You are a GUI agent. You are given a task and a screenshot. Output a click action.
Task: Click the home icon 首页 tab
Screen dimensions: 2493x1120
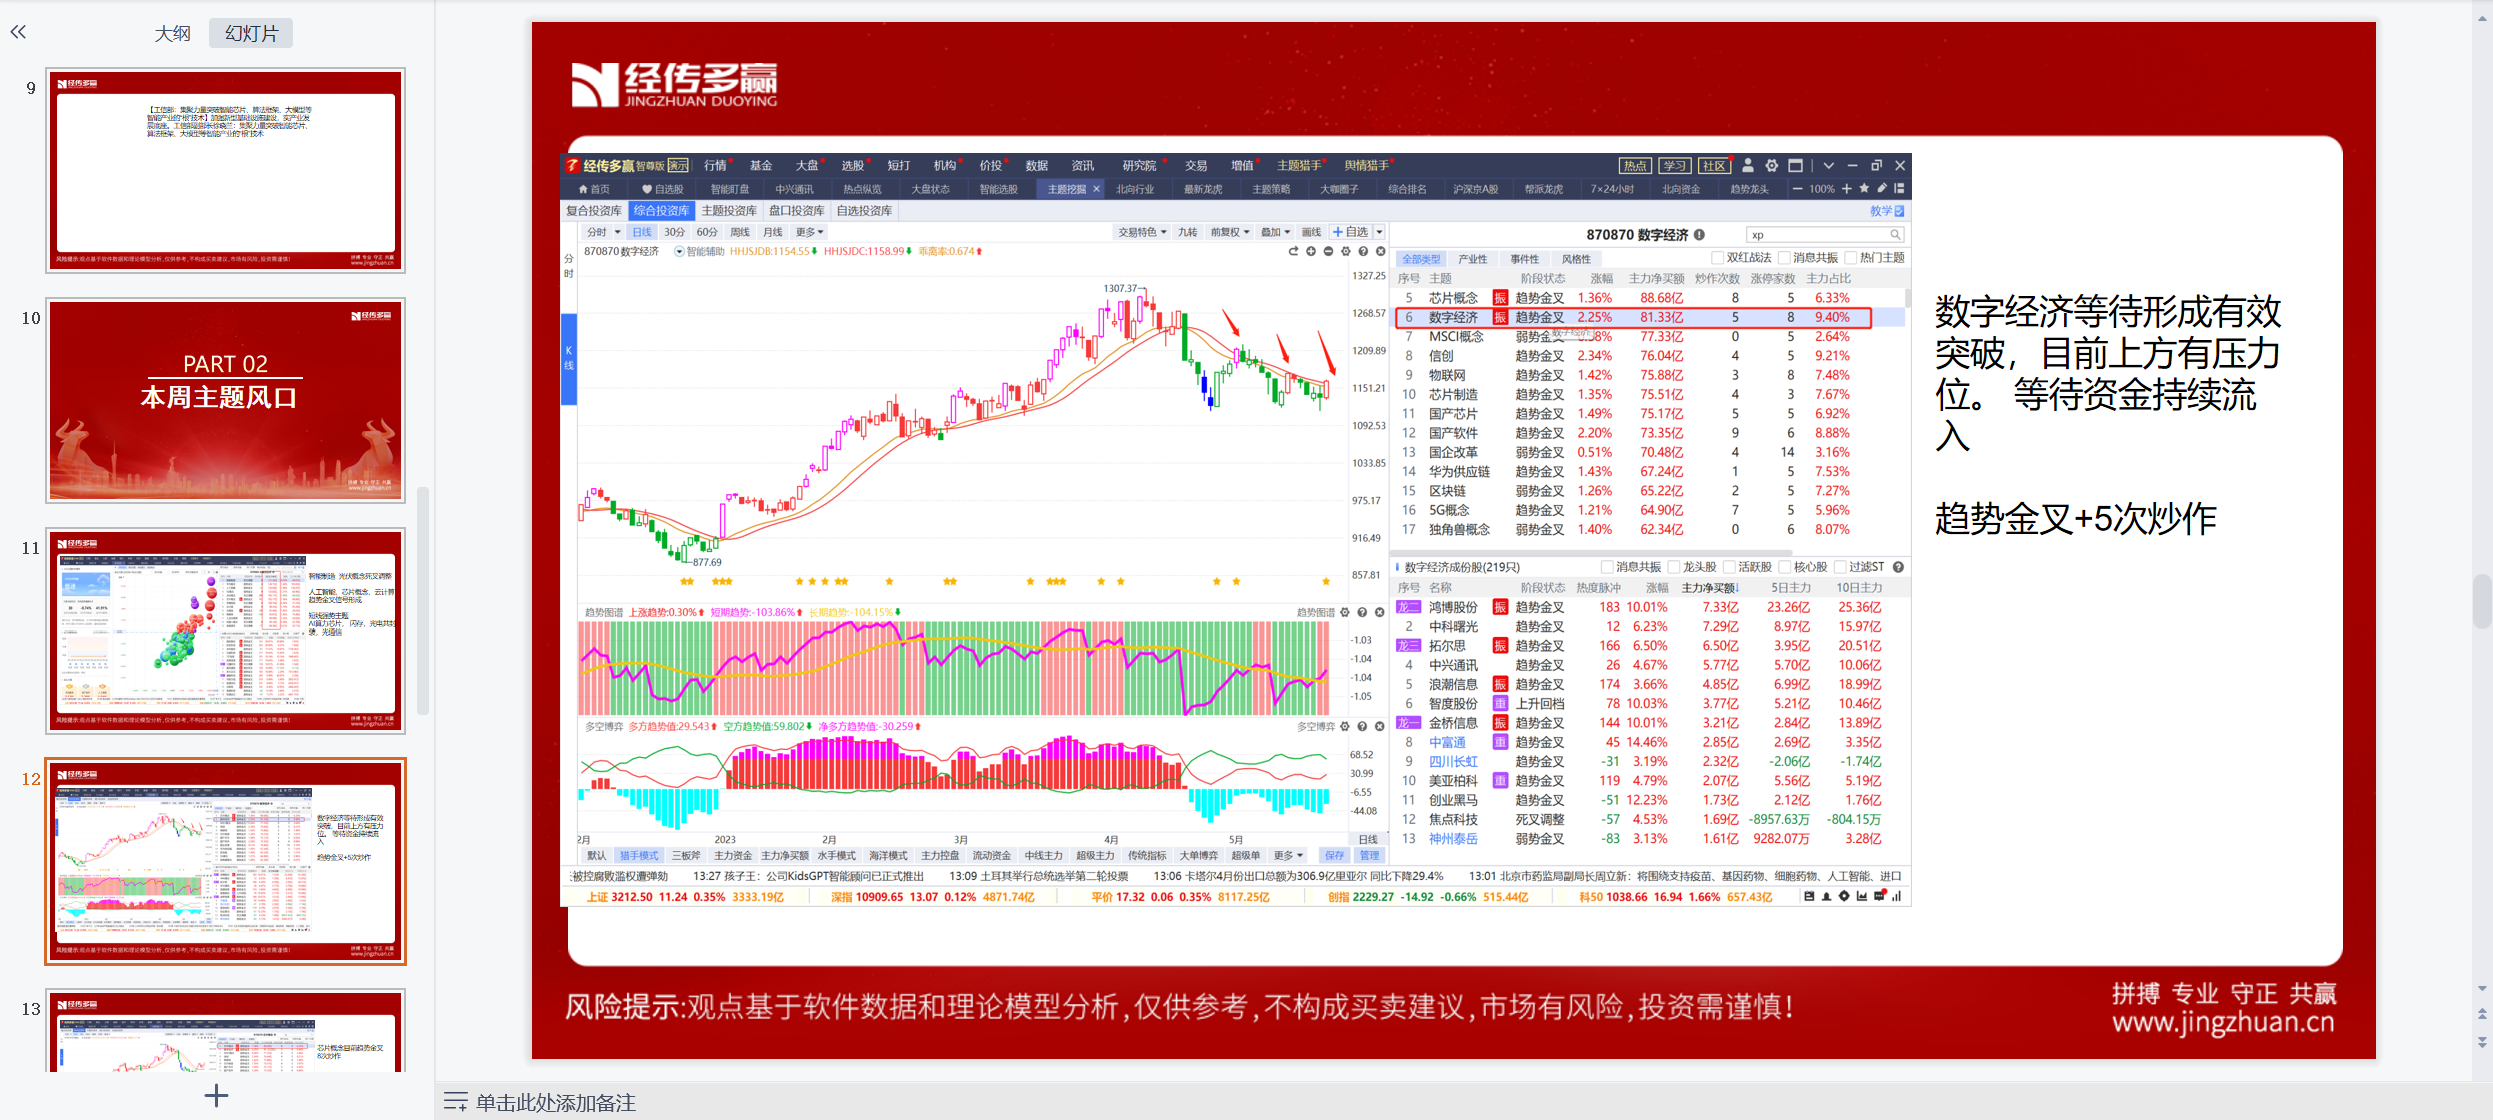click(594, 189)
